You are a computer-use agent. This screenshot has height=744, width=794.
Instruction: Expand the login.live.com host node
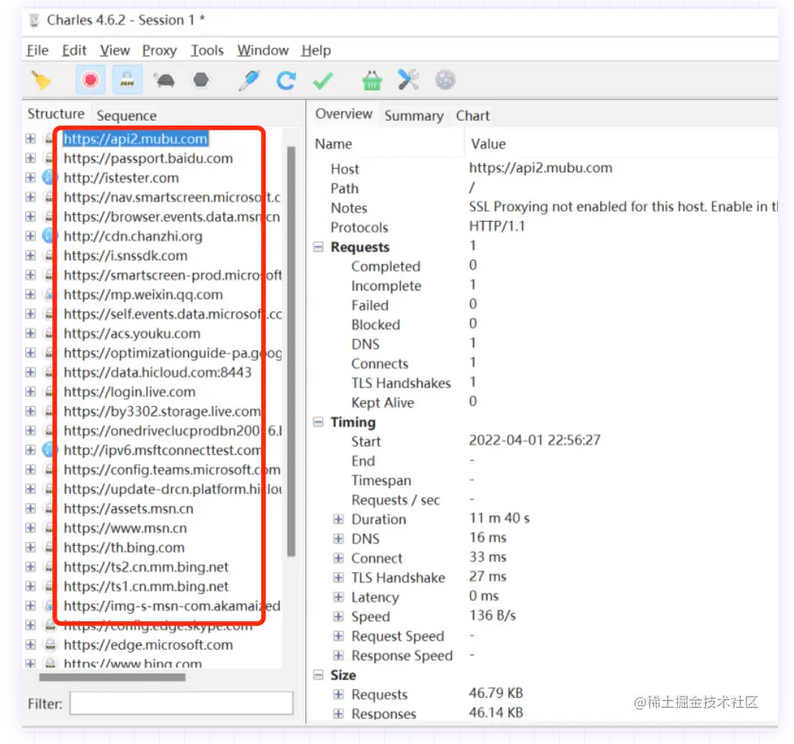tap(30, 391)
